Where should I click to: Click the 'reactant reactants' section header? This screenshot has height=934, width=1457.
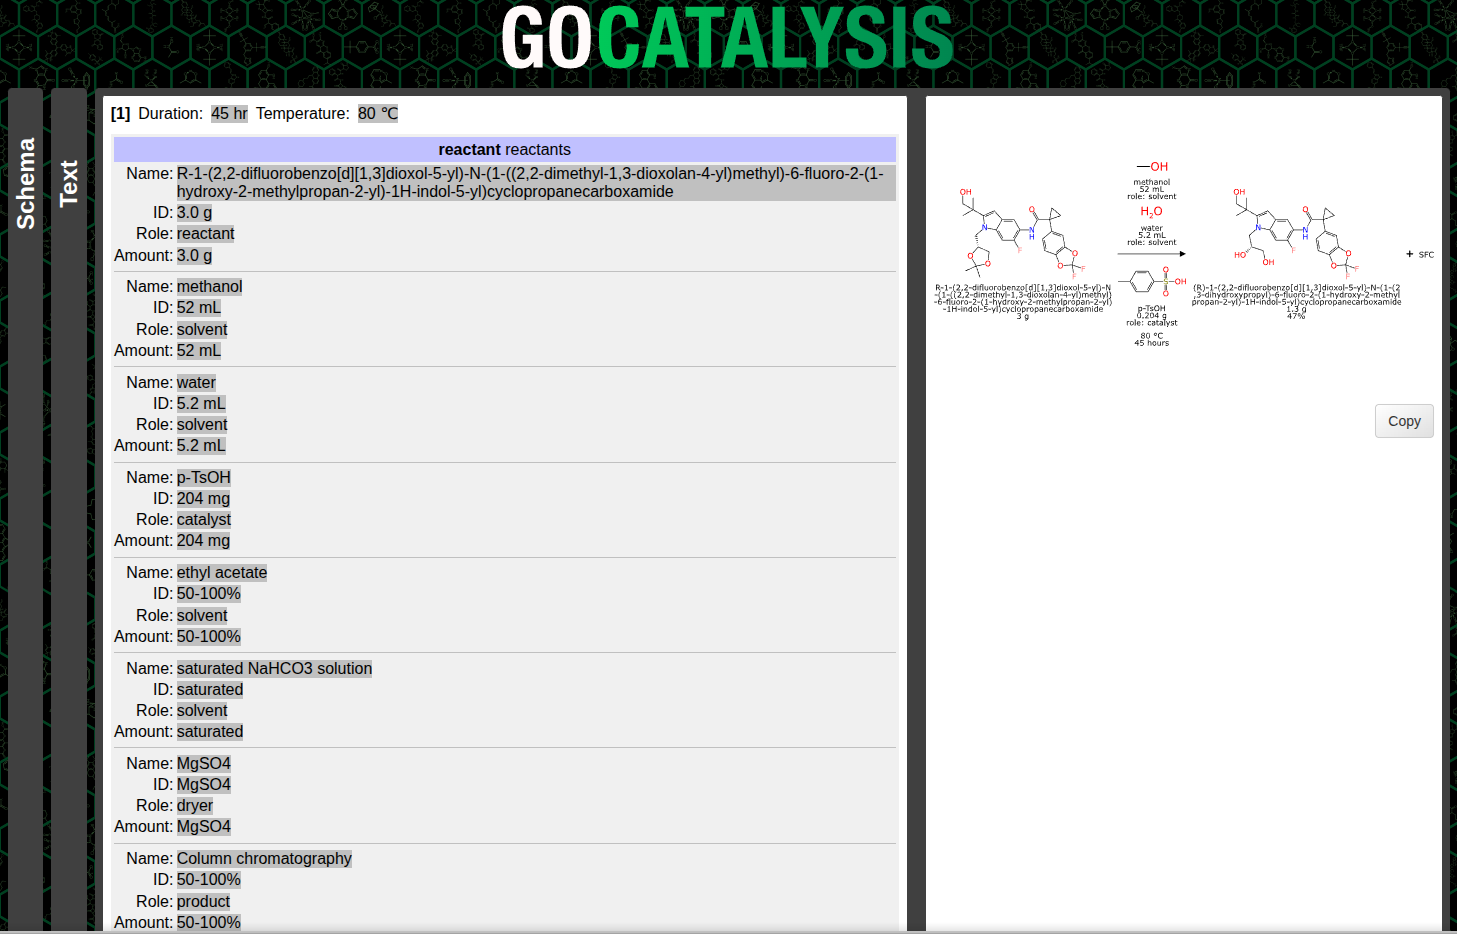click(504, 150)
